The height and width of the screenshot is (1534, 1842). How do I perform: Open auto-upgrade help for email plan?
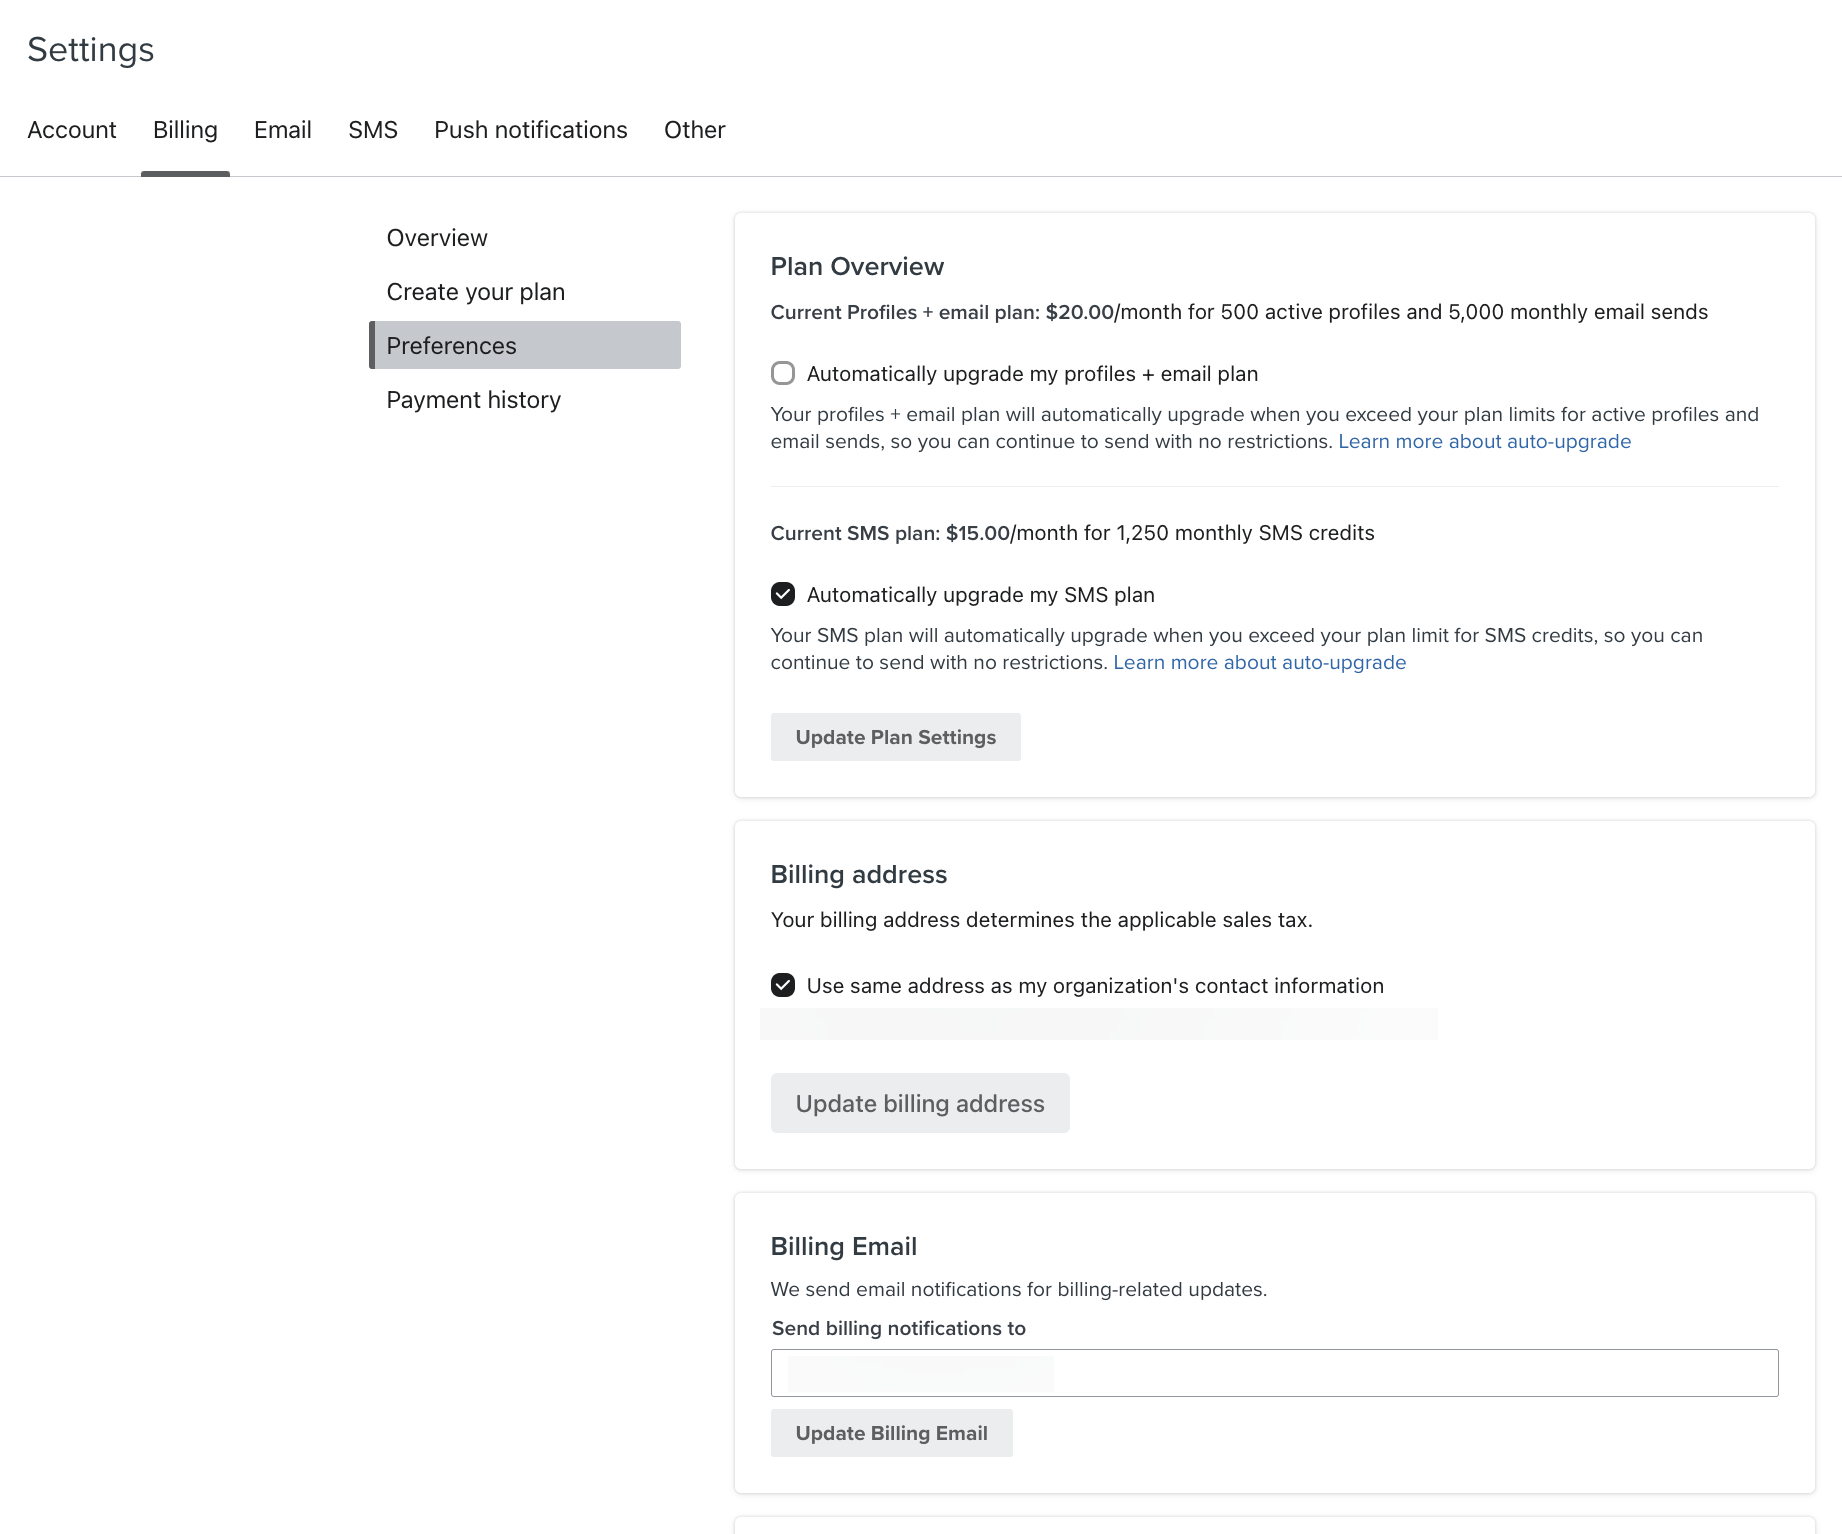[x=1484, y=441]
